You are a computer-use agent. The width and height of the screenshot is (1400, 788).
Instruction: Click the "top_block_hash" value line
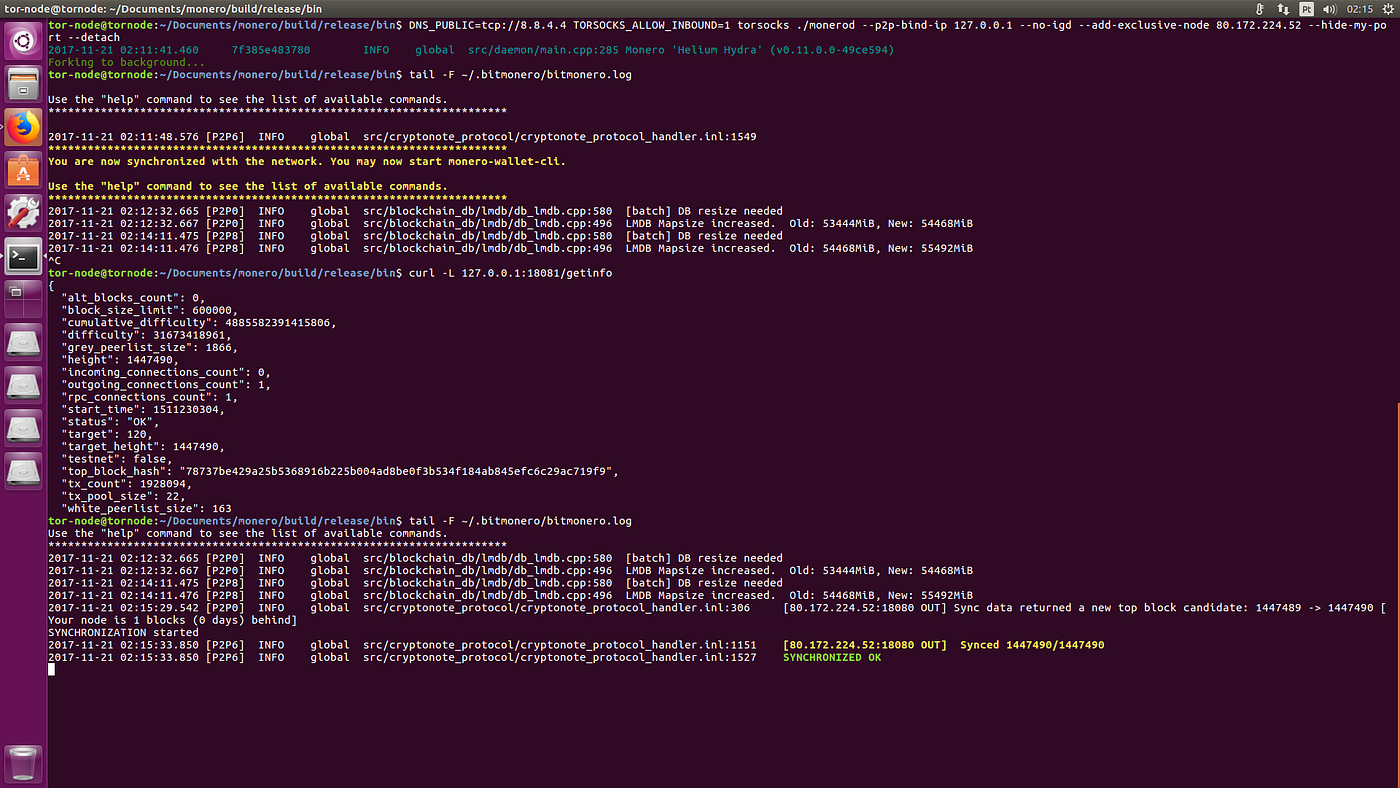point(340,471)
